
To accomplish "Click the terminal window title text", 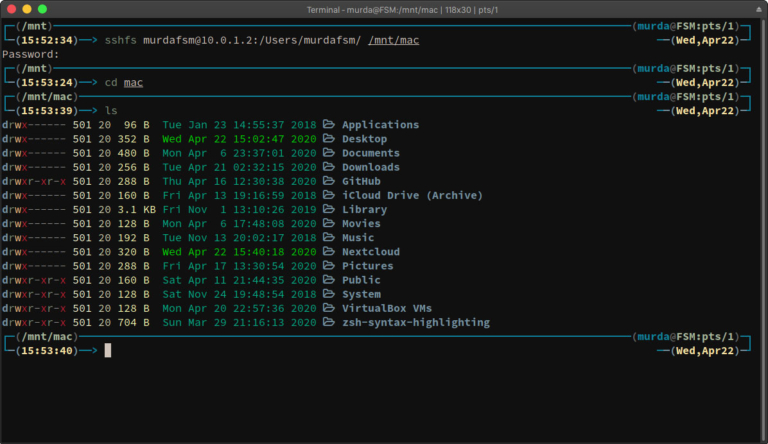I will [x=402, y=10].
